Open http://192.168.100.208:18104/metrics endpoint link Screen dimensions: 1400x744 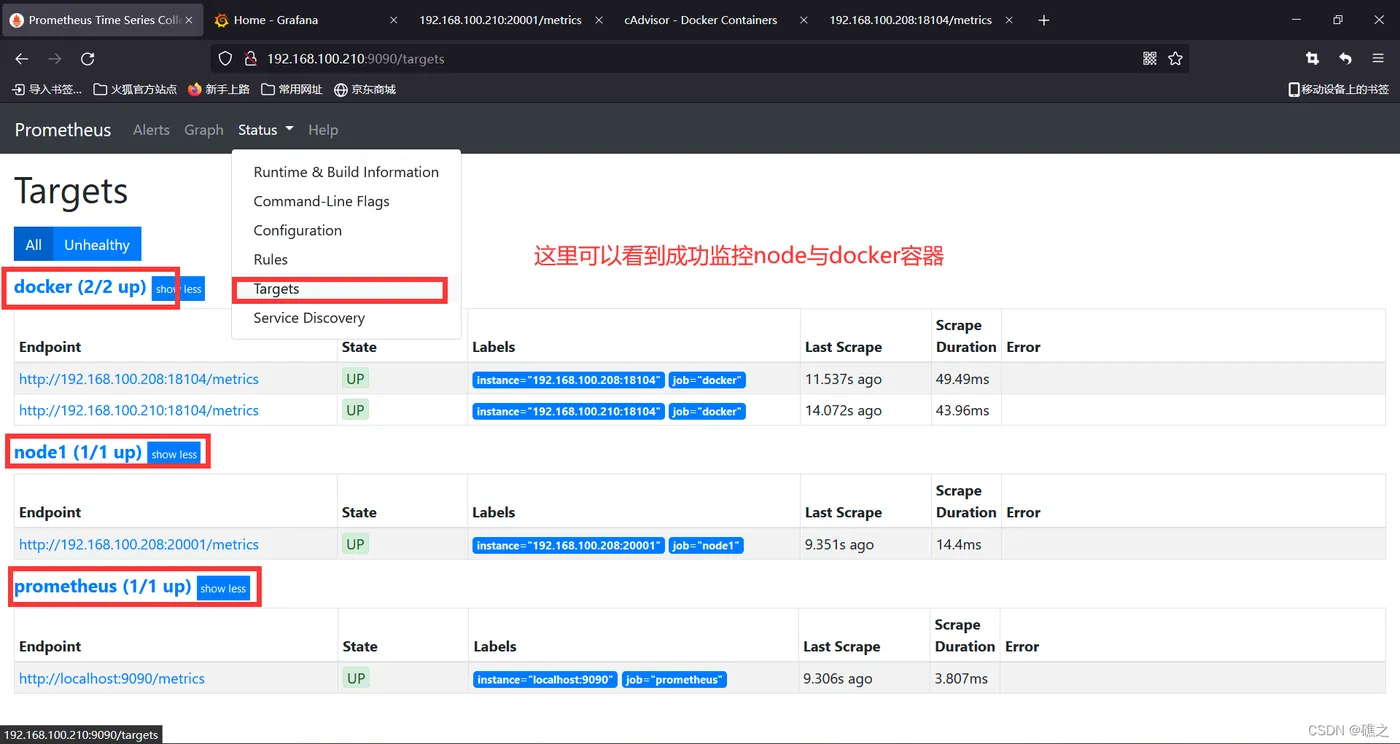[139, 379]
